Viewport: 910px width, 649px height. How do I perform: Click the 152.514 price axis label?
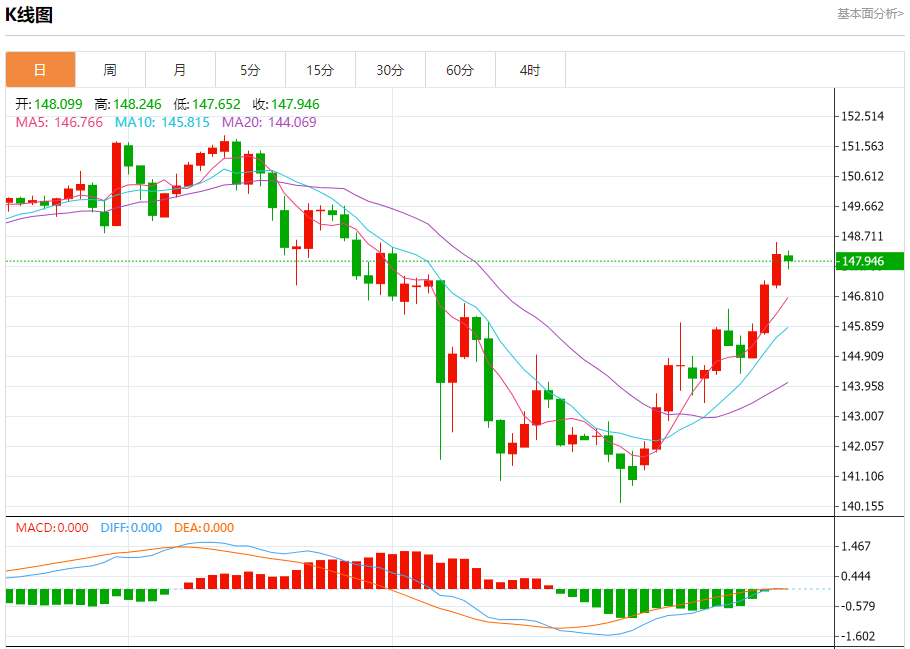[862, 116]
